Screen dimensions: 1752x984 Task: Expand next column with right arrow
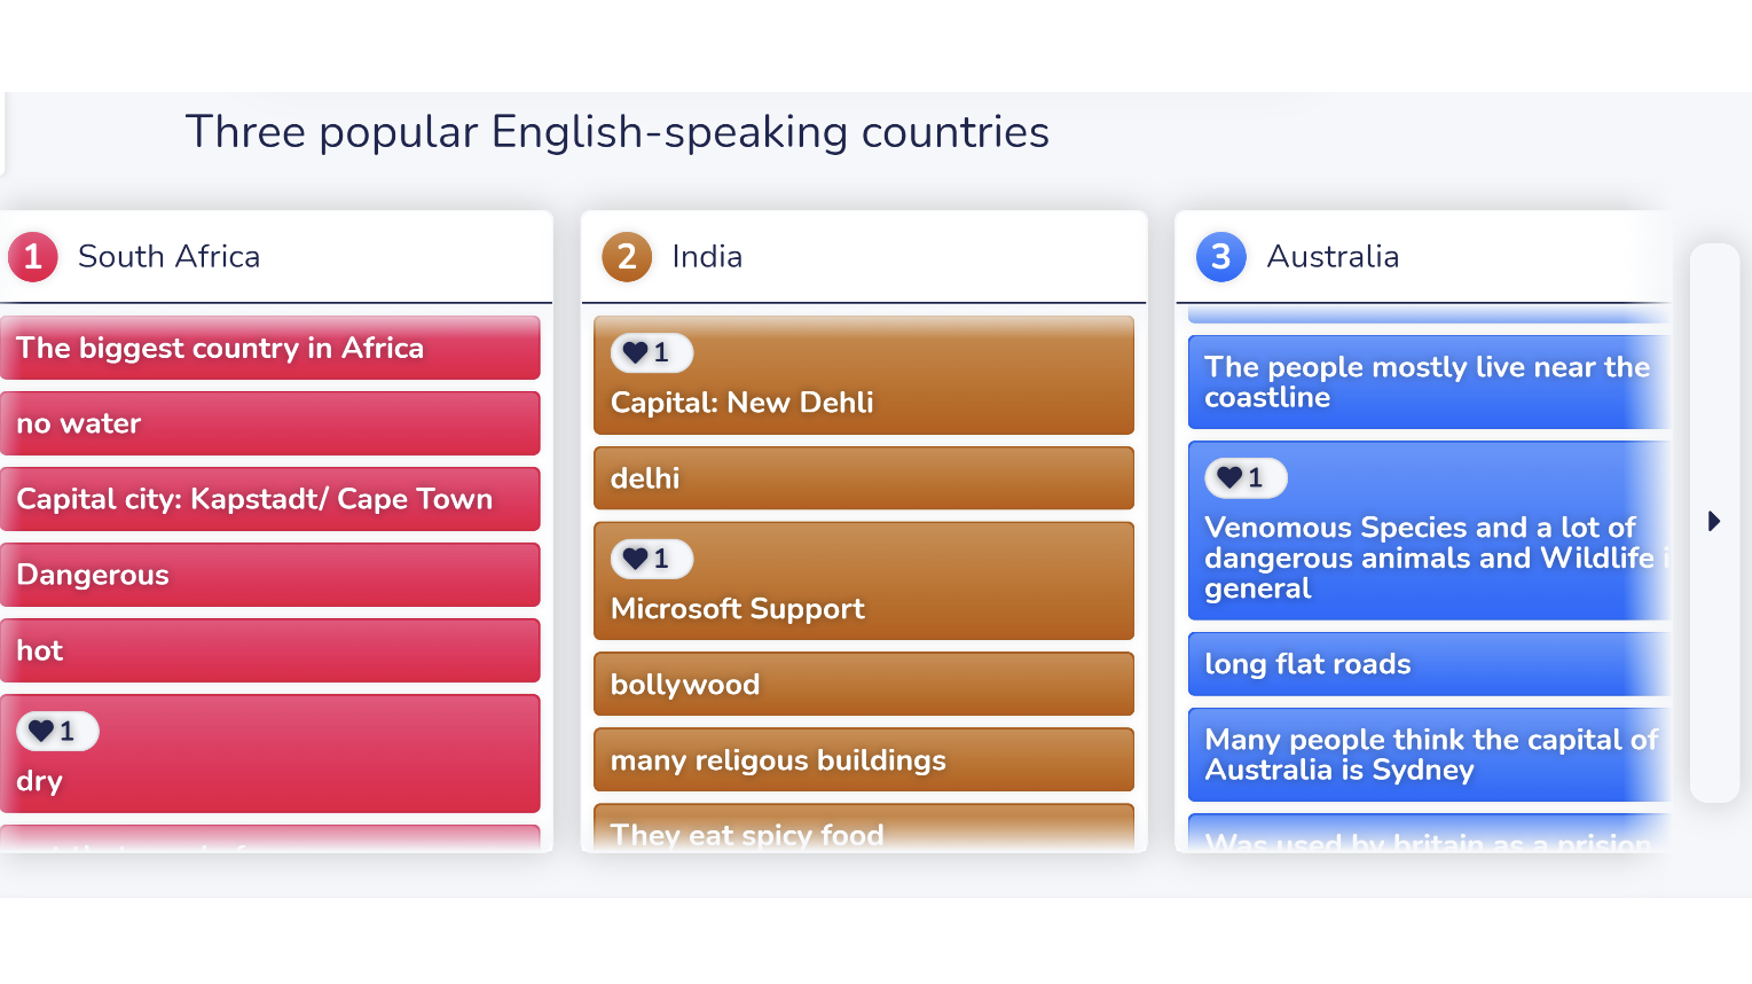click(1714, 521)
